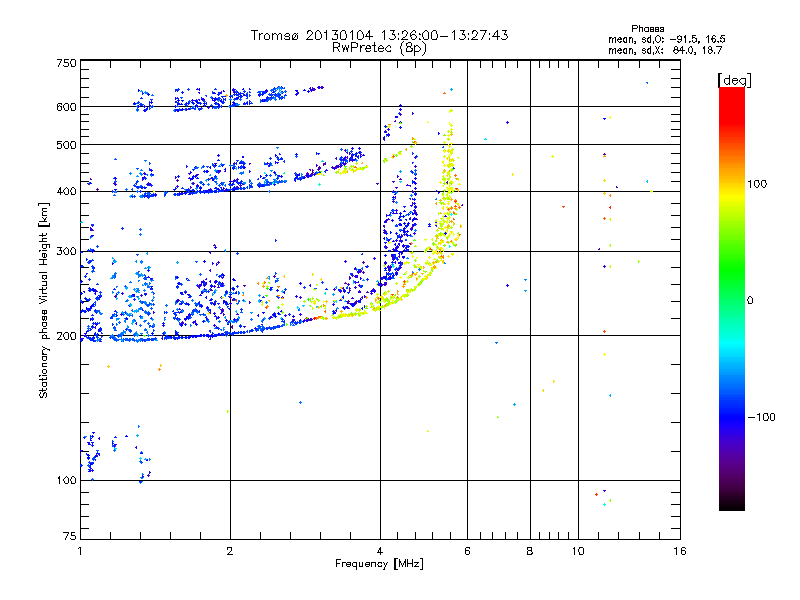The width and height of the screenshot is (800, 600).
Task: Click the x-axis tick label '10'
Action: (578, 551)
